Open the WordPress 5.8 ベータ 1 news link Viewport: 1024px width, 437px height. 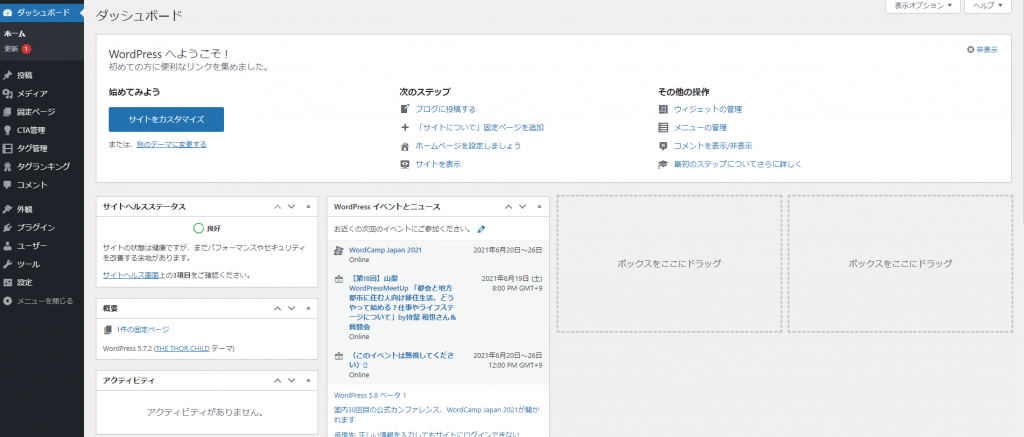click(x=370, y=395)
